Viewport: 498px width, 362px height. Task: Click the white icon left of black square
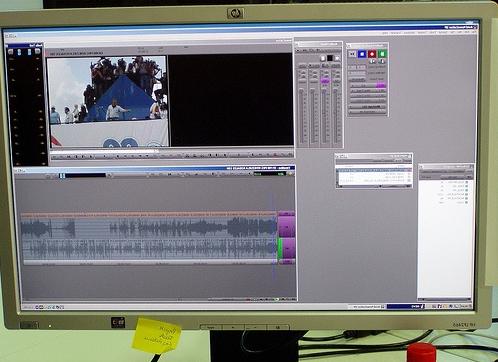click(x=323, y=58)
